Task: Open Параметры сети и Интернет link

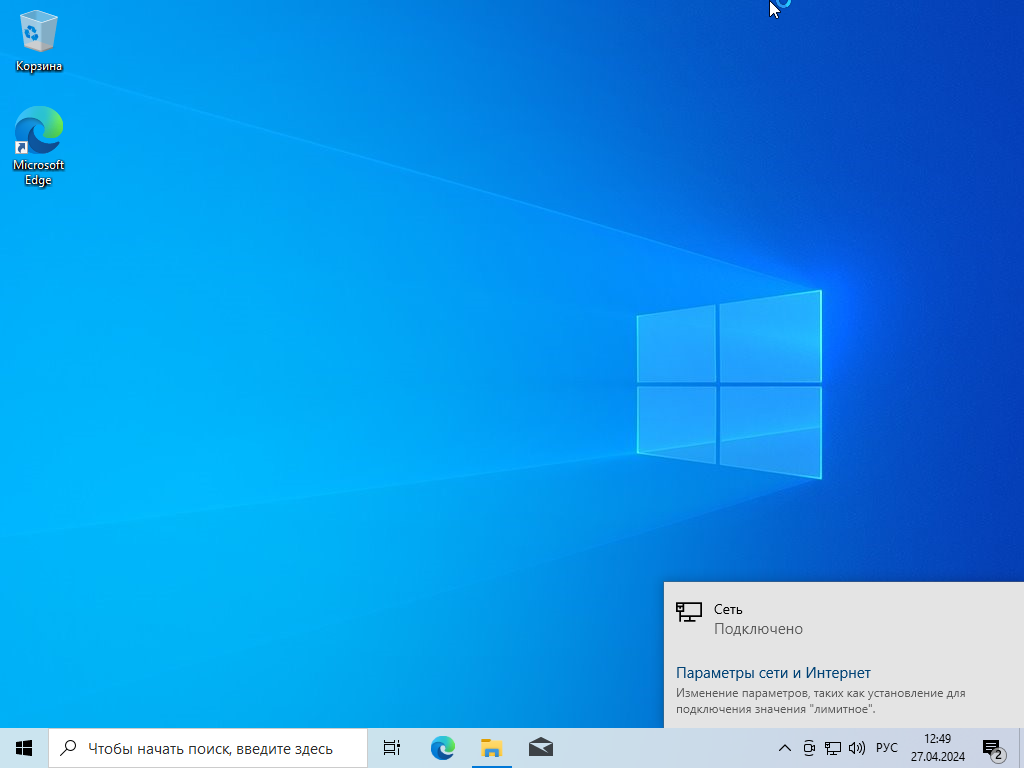Action: coord(773,673)
